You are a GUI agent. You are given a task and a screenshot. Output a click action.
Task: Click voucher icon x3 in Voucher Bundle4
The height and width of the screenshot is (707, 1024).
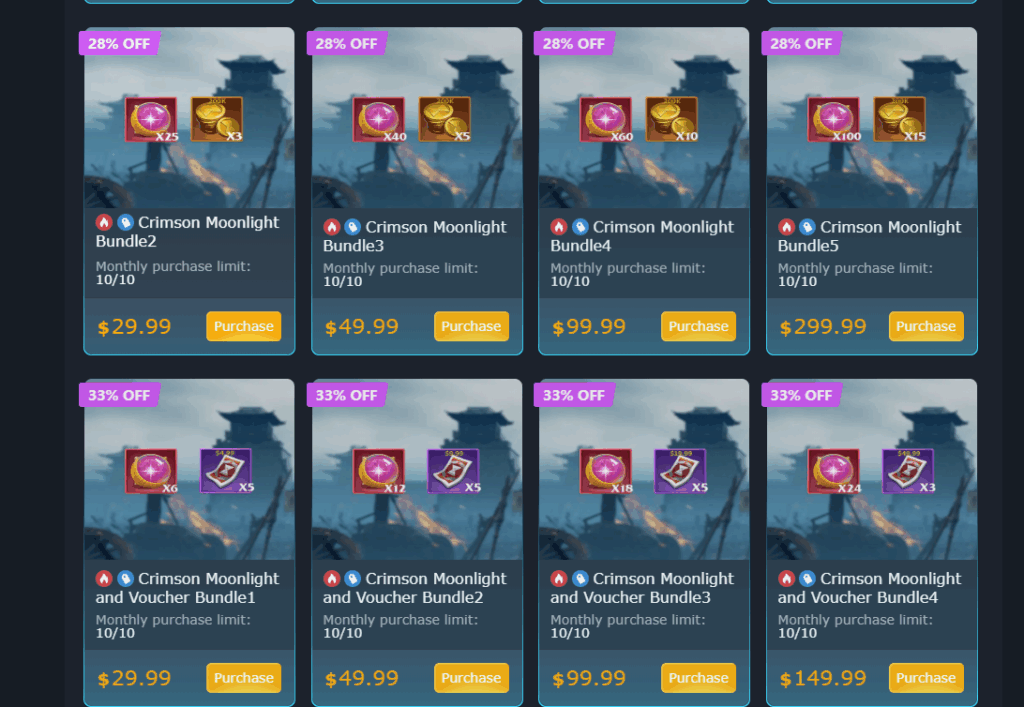pyautogui.click(x=908, y=471)
